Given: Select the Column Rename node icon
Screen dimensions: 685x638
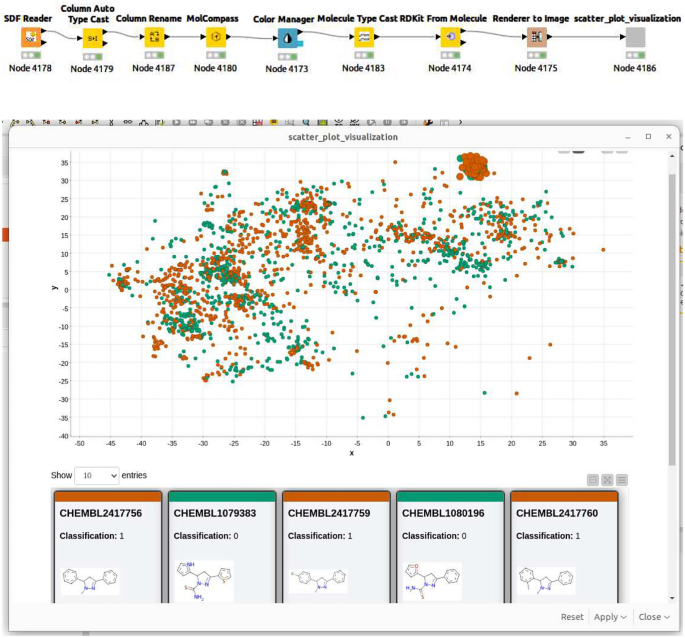Looking at the screenshot, I should (x=154, y=38).
